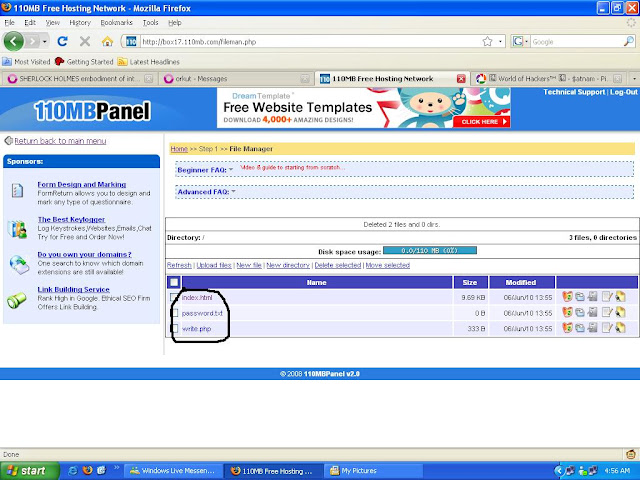Switch to the SHERLOCK HOLMES tab
This screenshot has height=480, width=640.
80,78
